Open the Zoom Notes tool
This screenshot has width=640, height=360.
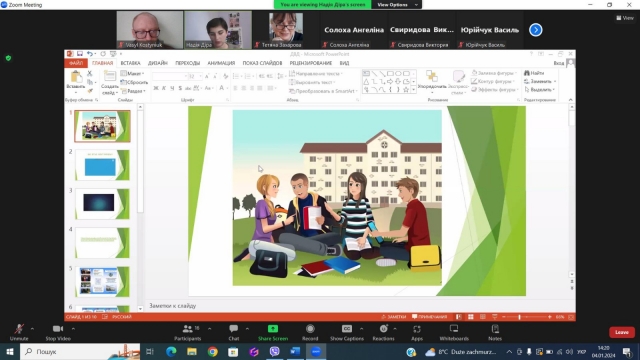pos(495,332)
